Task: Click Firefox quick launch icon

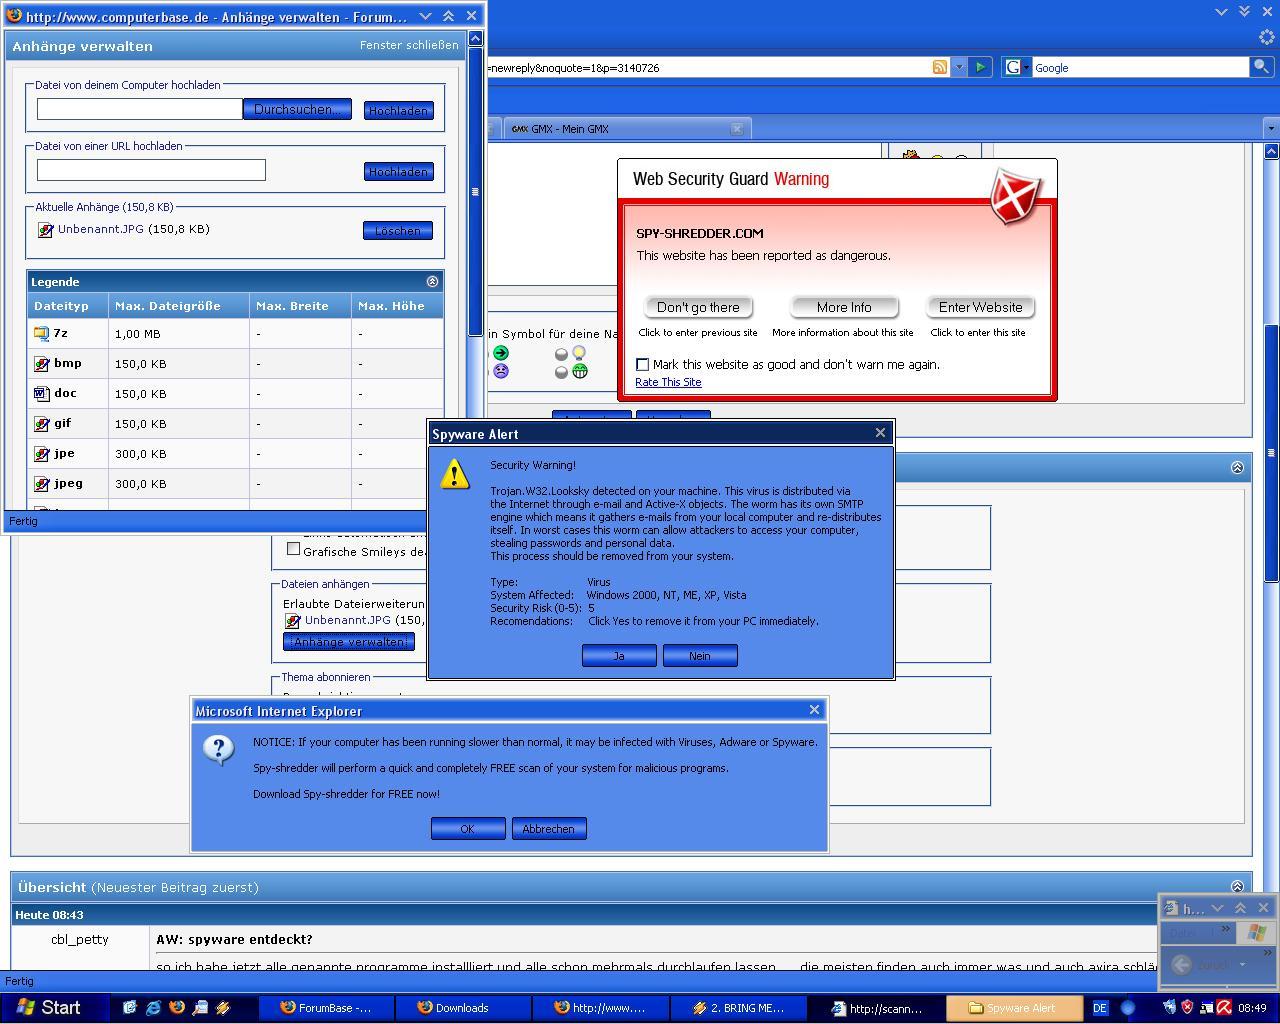Action: 177,1008
